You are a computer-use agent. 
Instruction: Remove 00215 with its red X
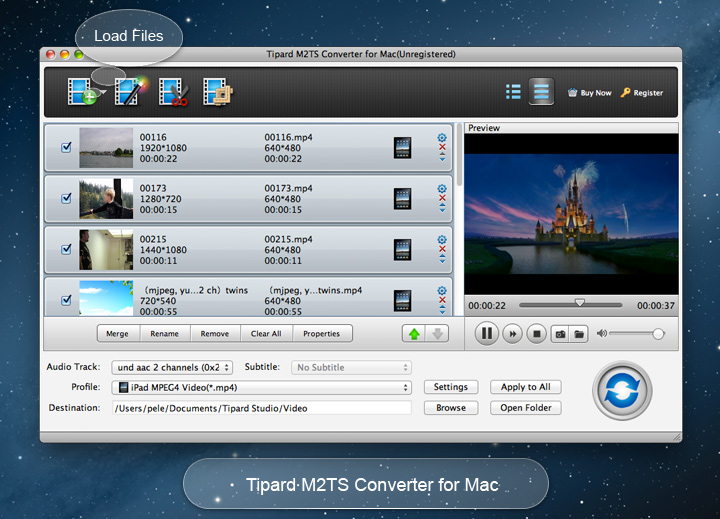(x=442, y=249)
